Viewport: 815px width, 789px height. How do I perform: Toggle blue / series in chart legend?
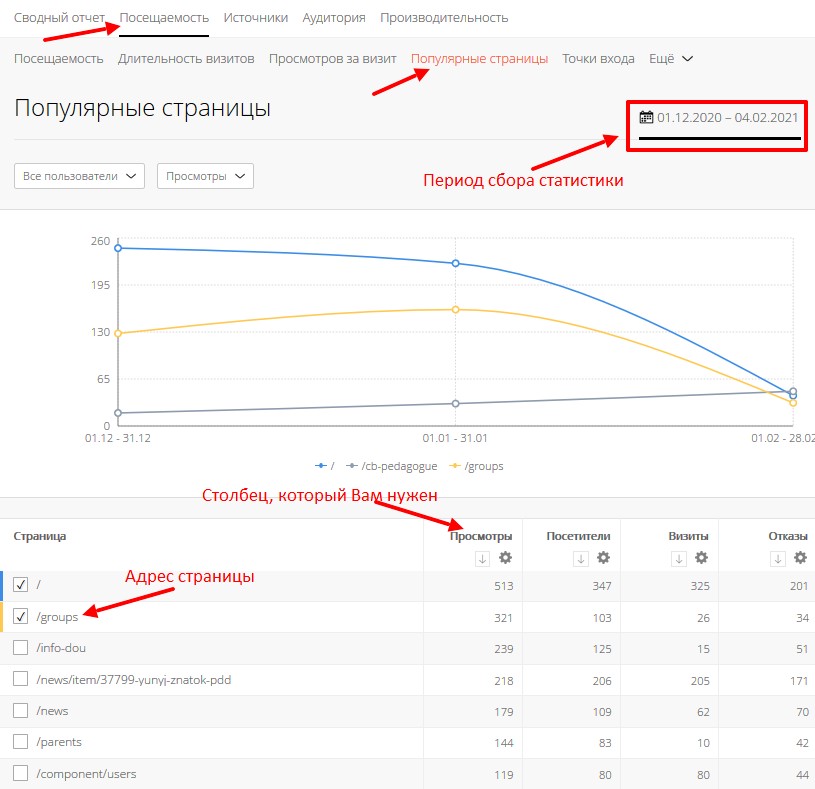coord(325,466)
